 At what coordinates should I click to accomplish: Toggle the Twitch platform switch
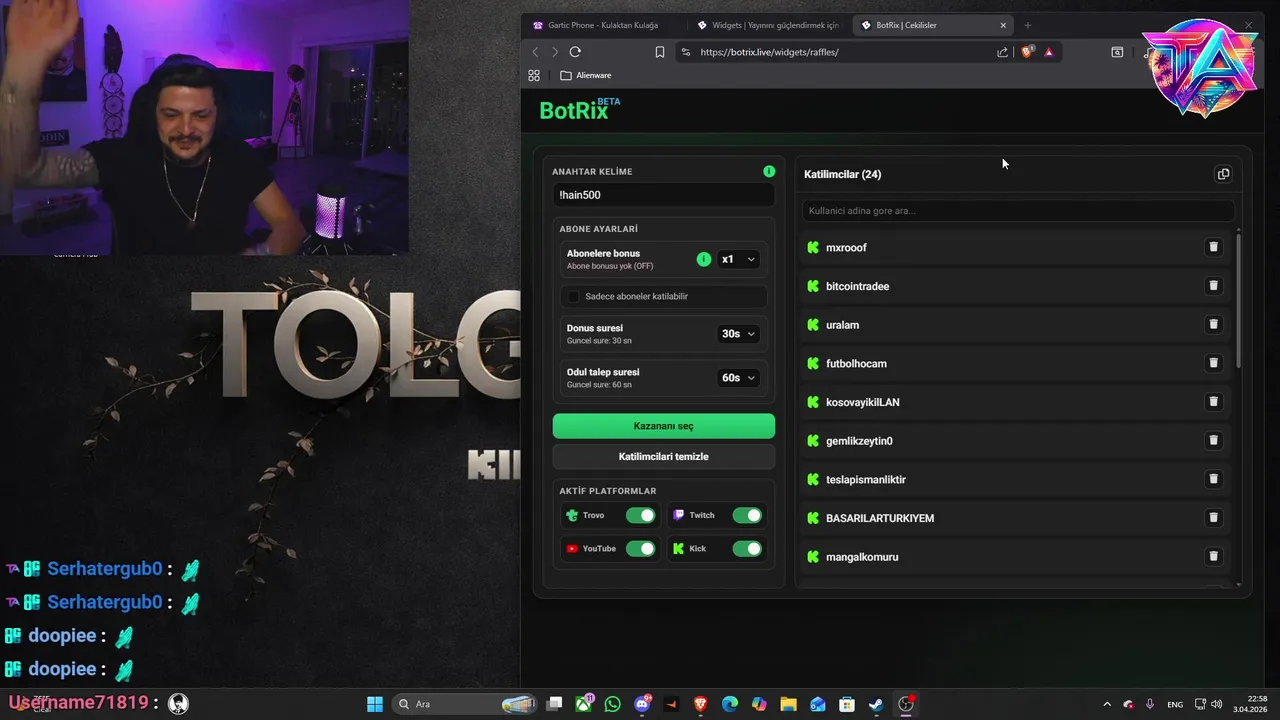tap(747, 515)
